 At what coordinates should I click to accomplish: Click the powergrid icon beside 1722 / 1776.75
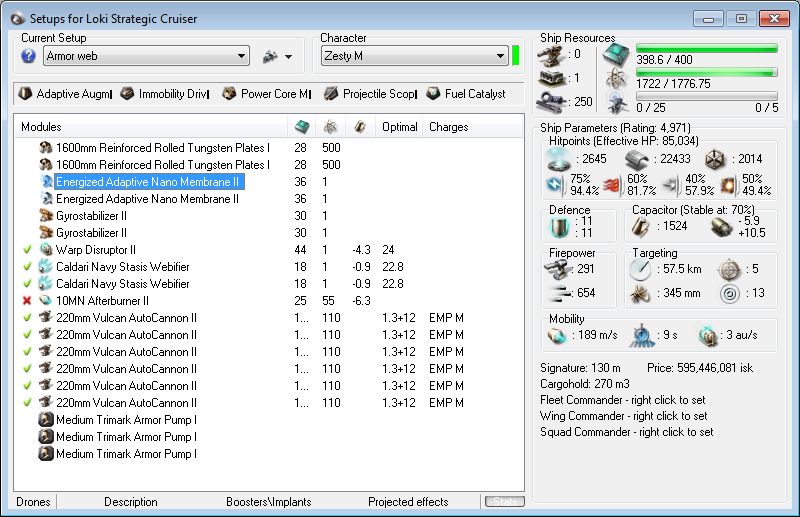tap(616, 79)
